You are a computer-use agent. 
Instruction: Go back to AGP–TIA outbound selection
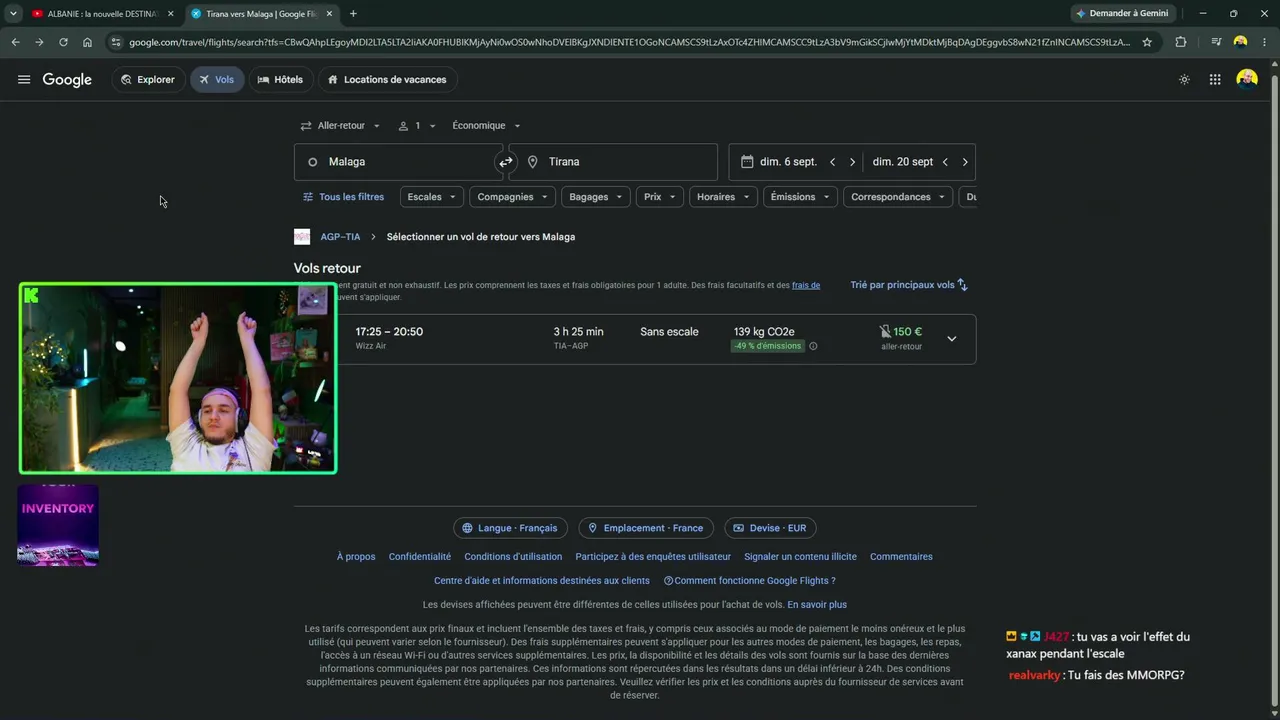coord(340,237)
